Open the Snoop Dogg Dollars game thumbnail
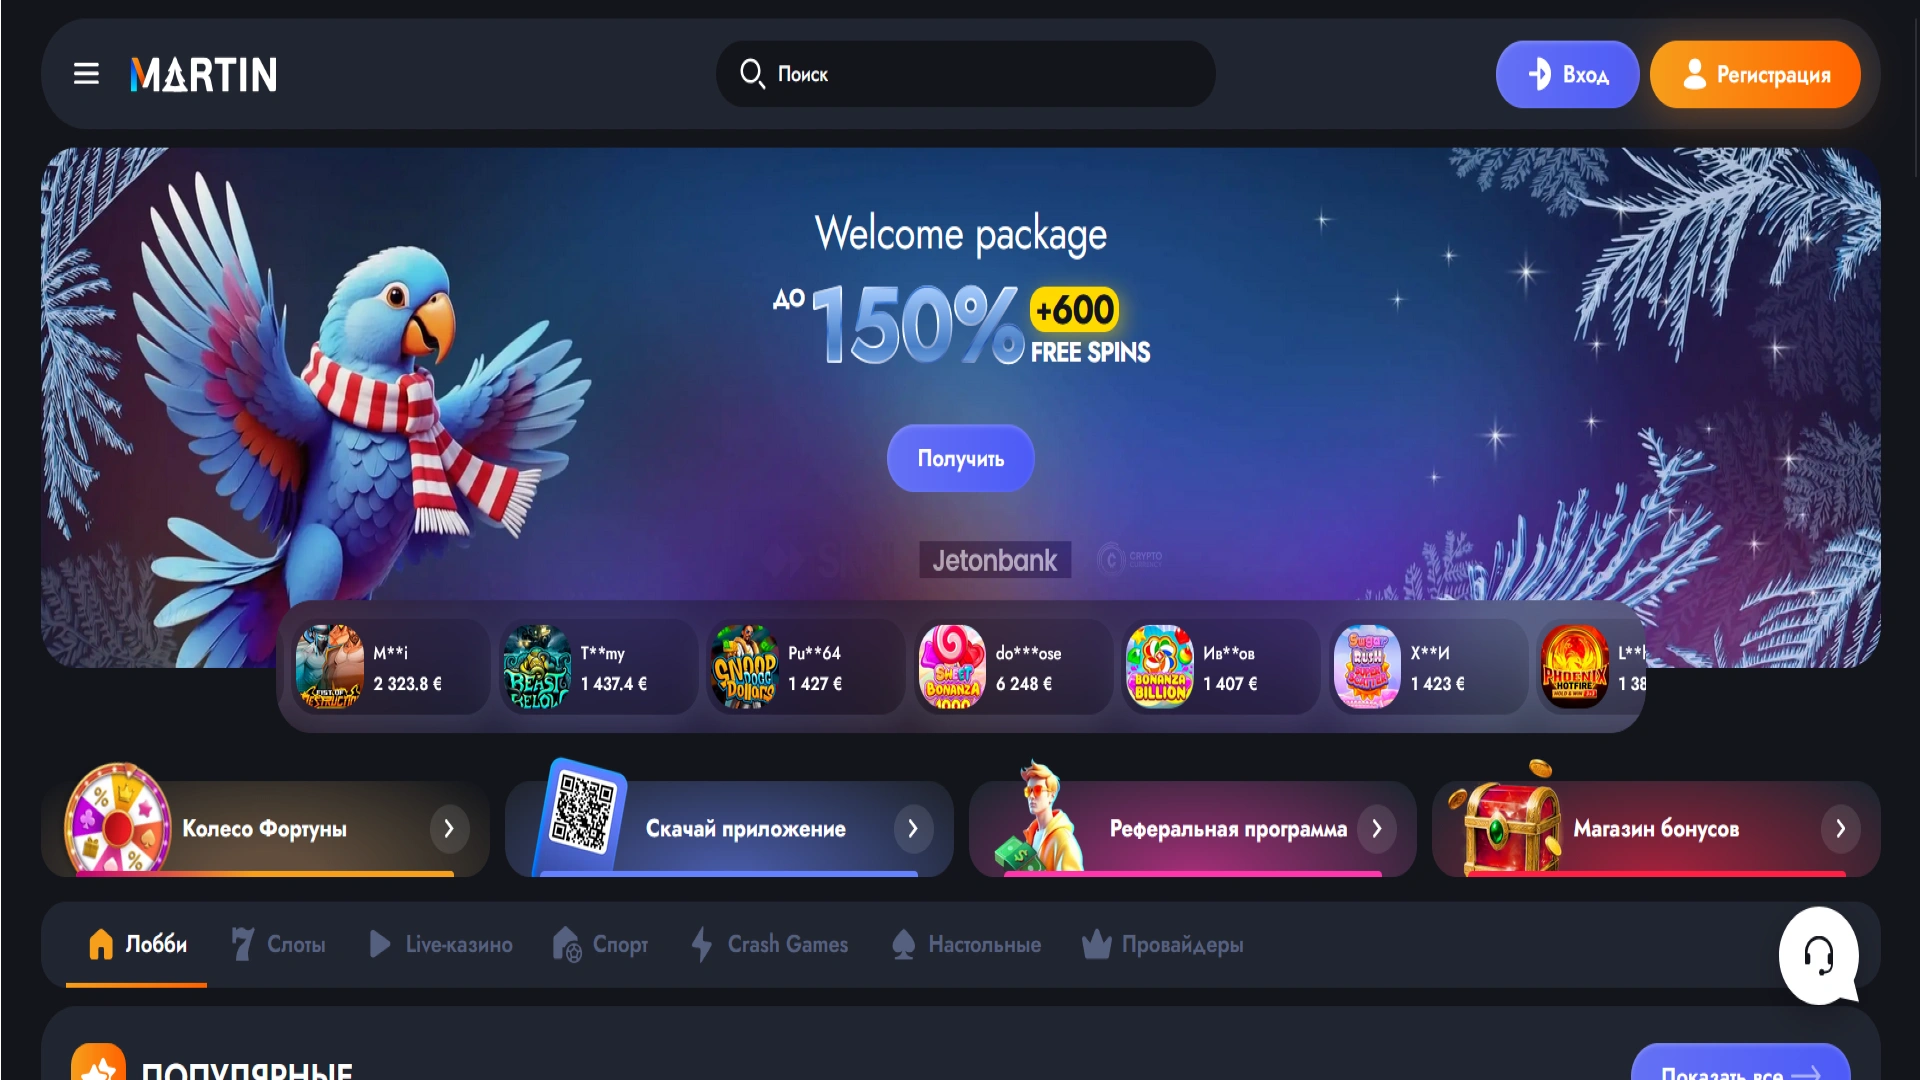Screen dimensions: 1920x1080 [745, 667]
